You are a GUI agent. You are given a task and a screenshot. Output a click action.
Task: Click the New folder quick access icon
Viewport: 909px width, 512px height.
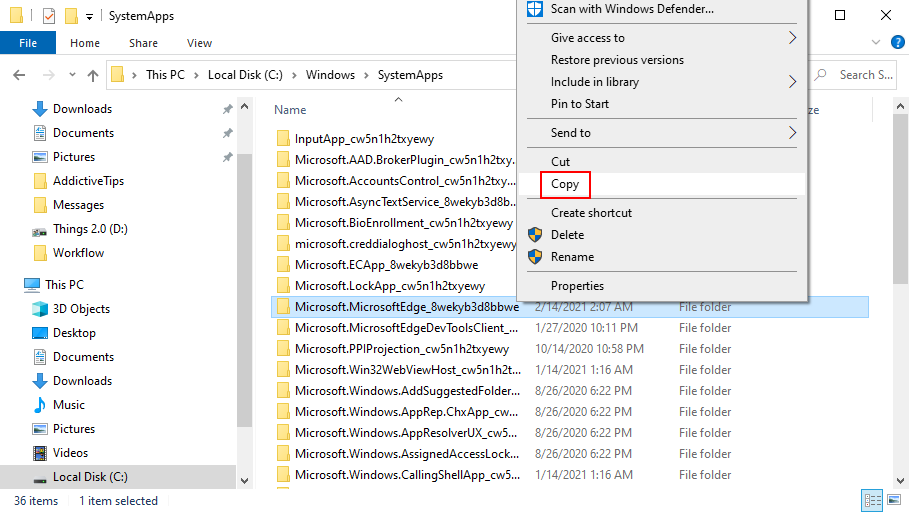(71, 16)
